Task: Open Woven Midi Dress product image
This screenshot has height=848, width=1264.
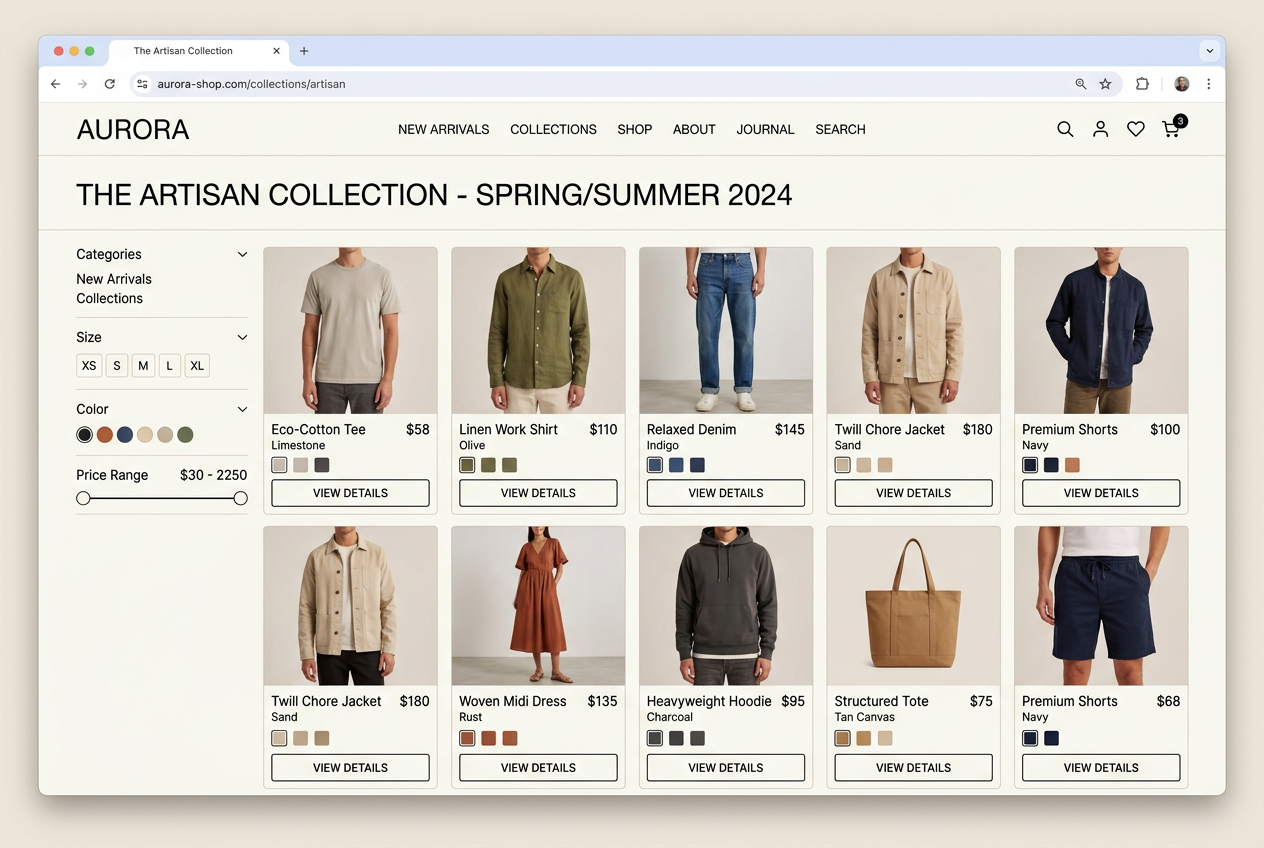Action: tap(538, 606)
